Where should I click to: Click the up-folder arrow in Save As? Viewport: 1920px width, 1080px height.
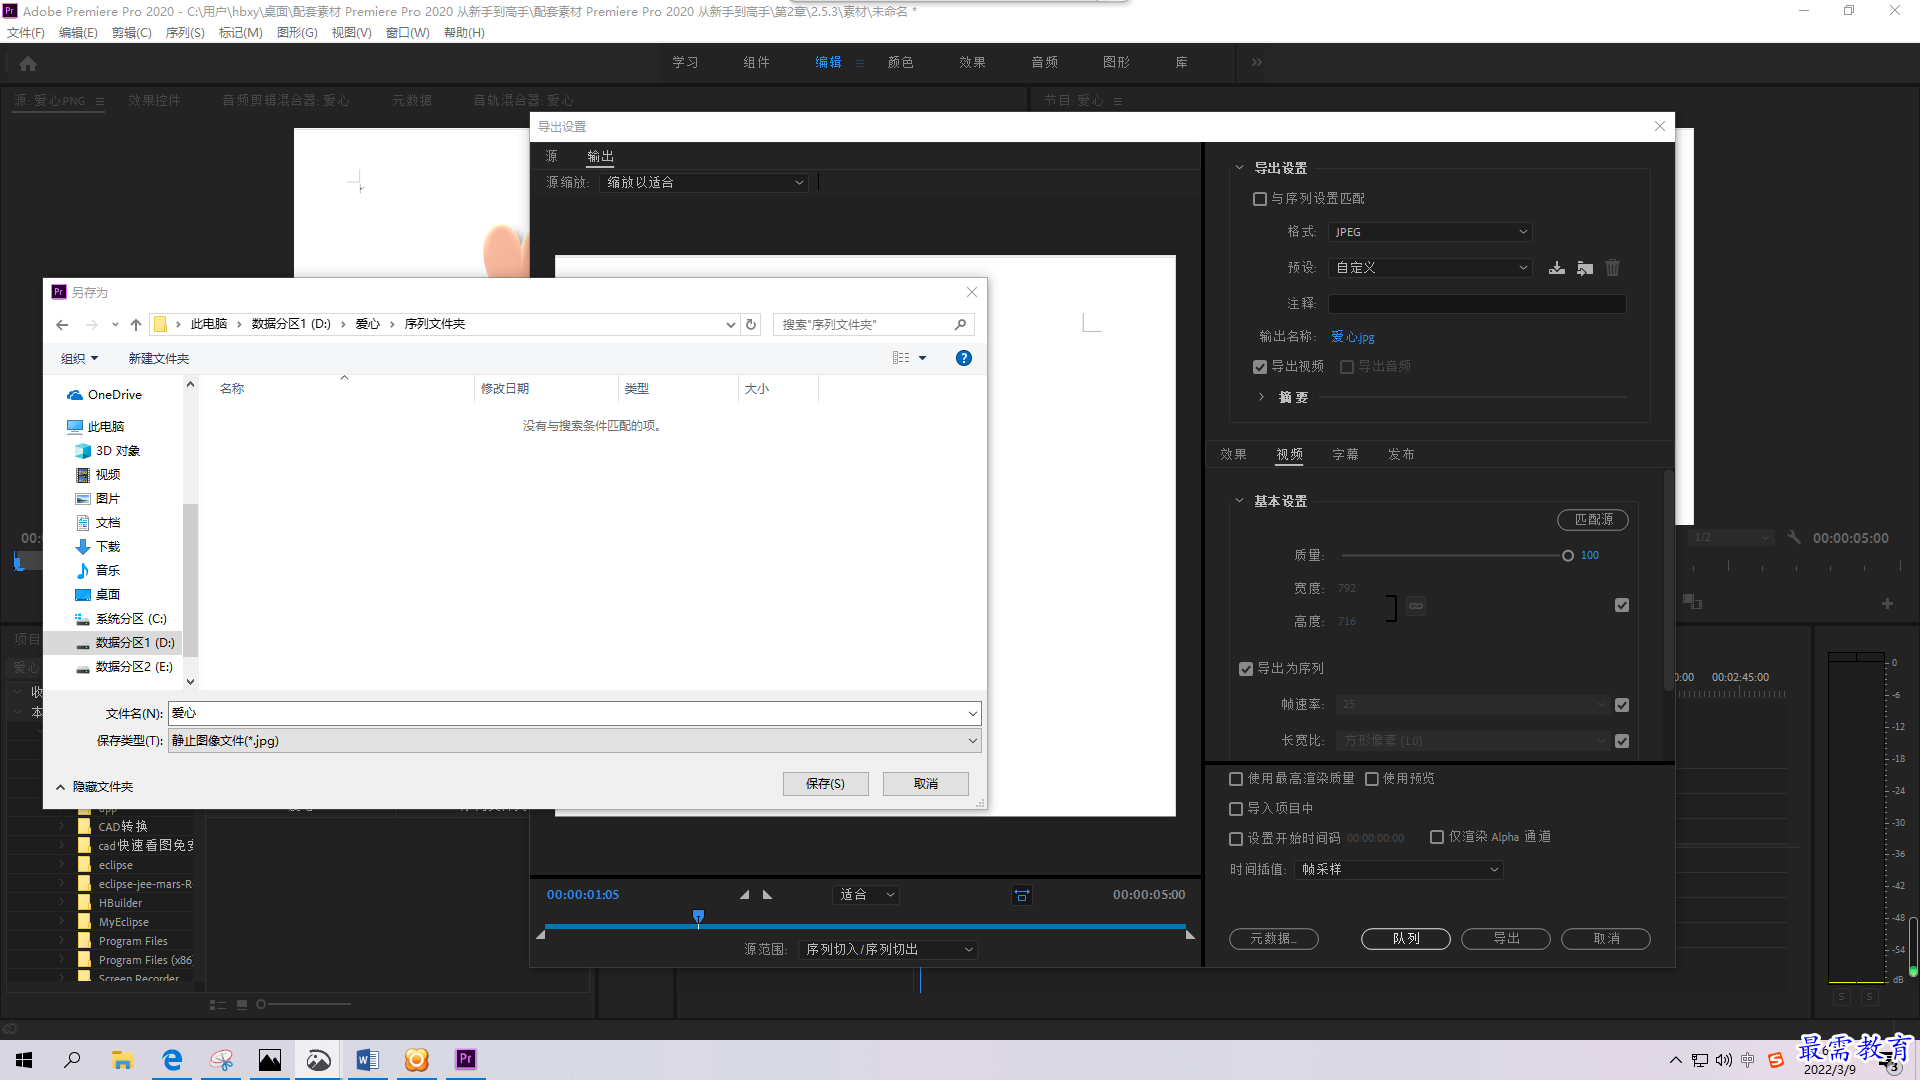point(136,324)
